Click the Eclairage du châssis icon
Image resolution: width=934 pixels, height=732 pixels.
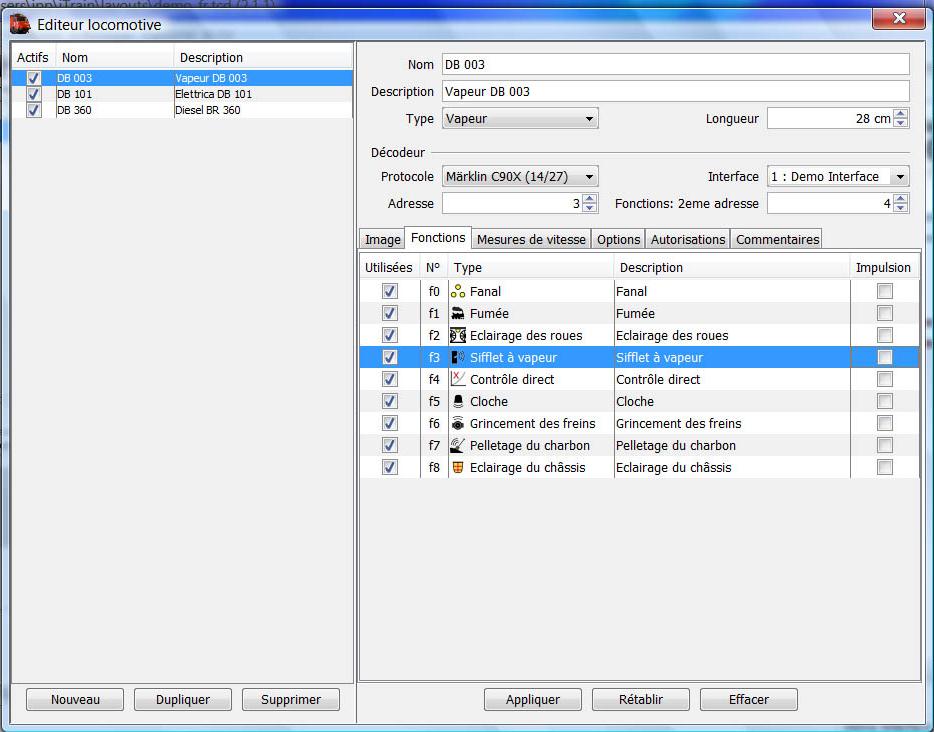click(458, 468)
